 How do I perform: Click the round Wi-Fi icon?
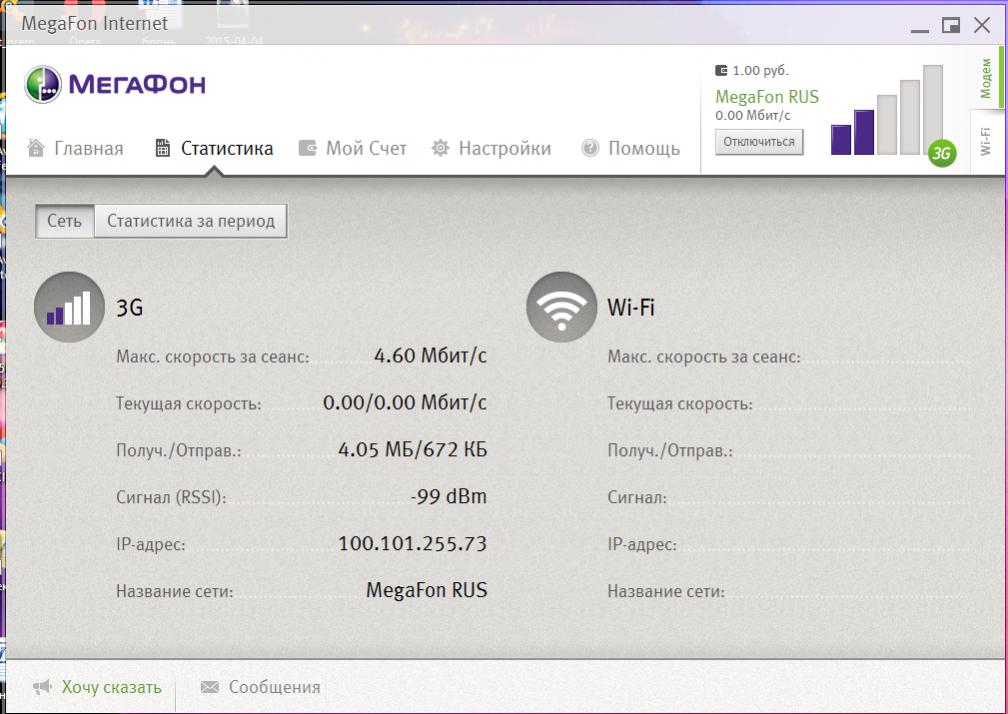click(x=561, y=307)
